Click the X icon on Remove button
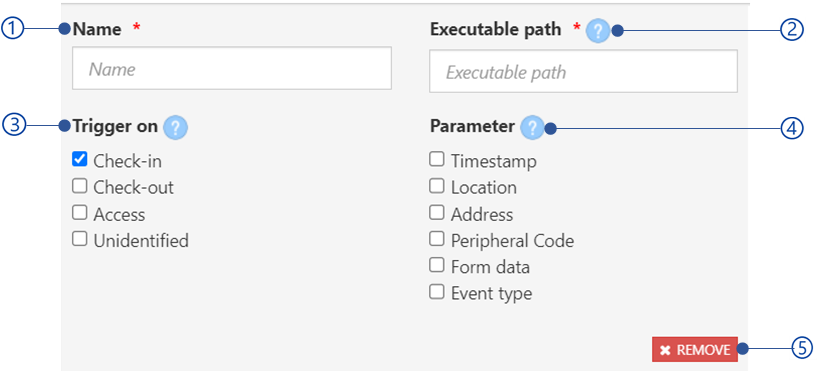Screen dimensions: 817x371 [665, 350]
